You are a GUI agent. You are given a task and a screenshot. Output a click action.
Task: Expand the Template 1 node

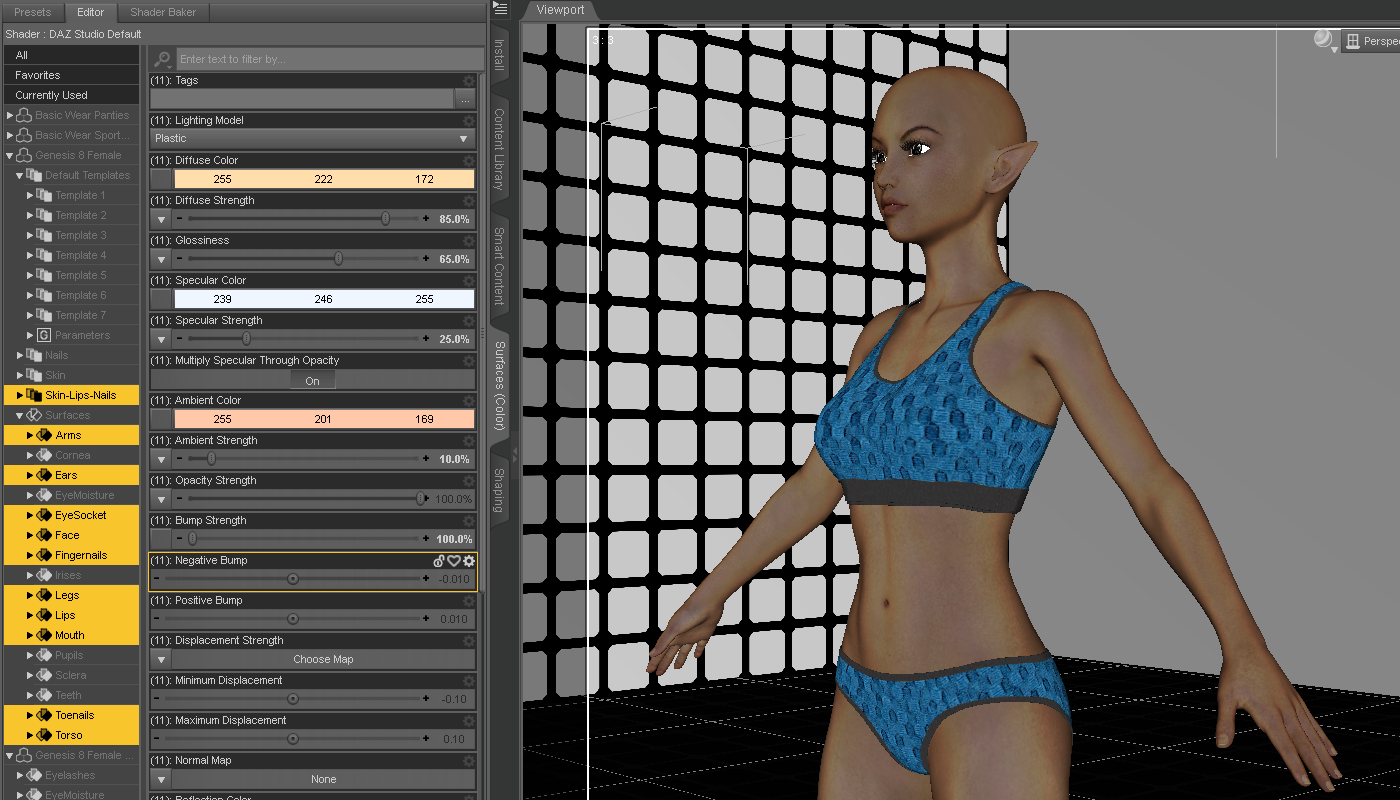point(30,195)
